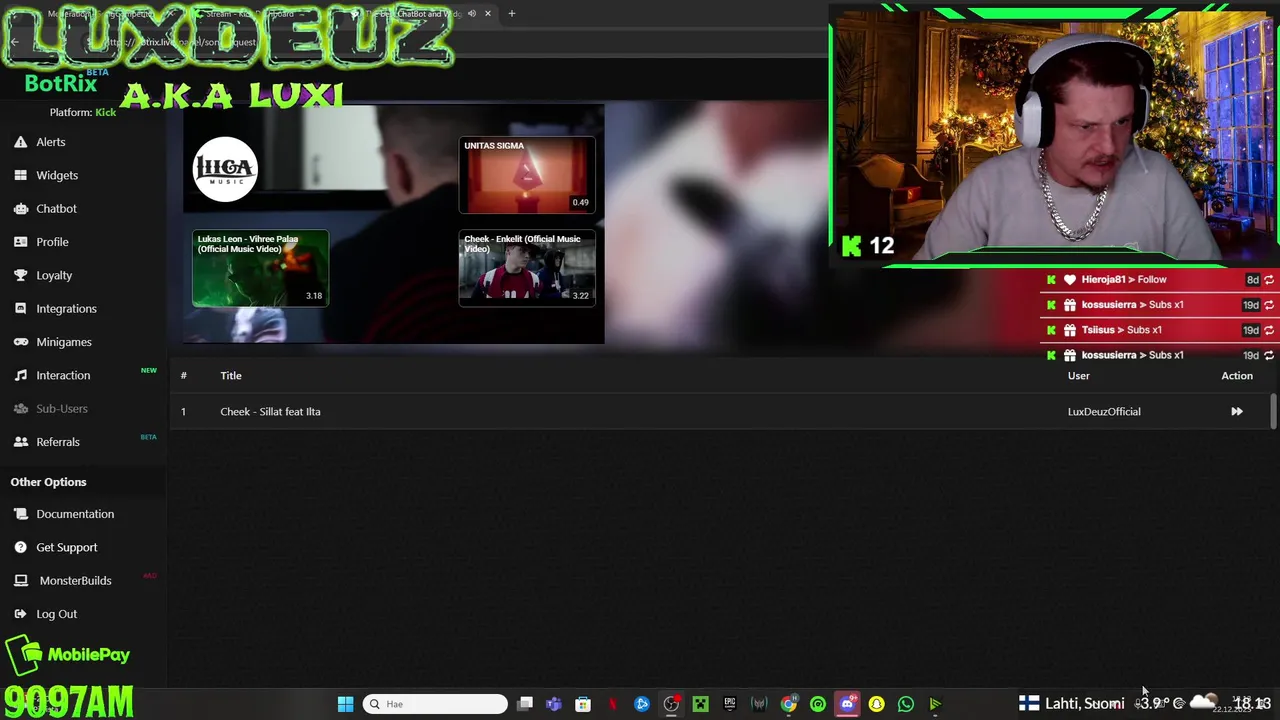Open the UNITAS SIGMA suggested video
The width and height of the screenshot is (1280, 720).
[x=527, y=175]
